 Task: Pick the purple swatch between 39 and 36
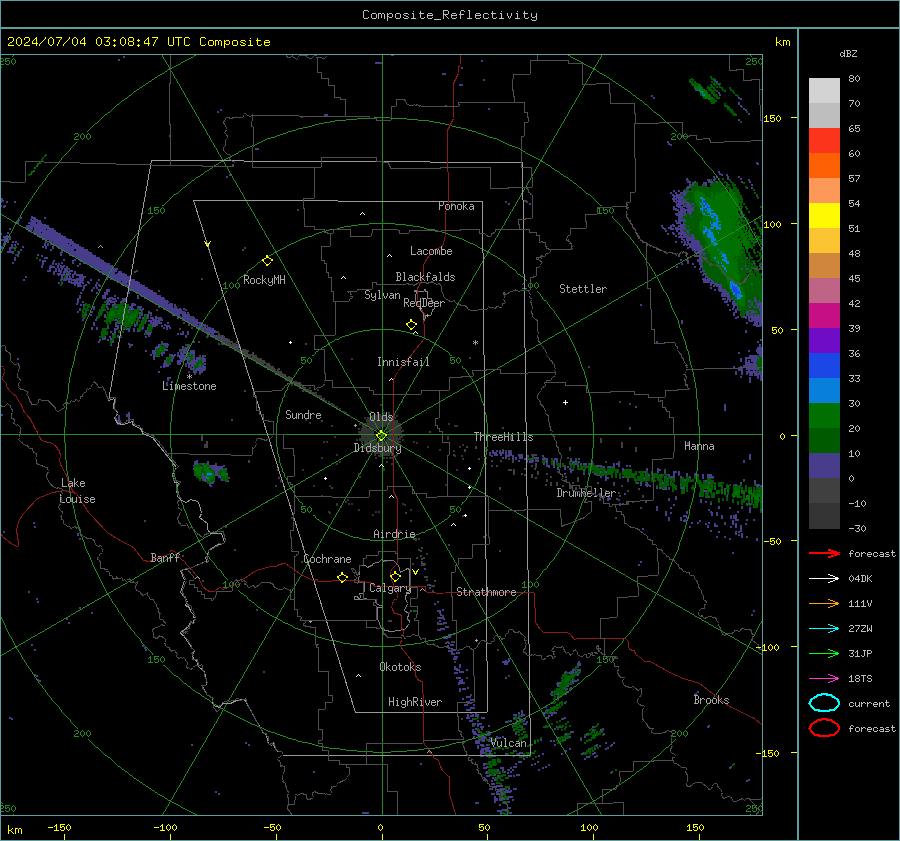pos(824,341)
